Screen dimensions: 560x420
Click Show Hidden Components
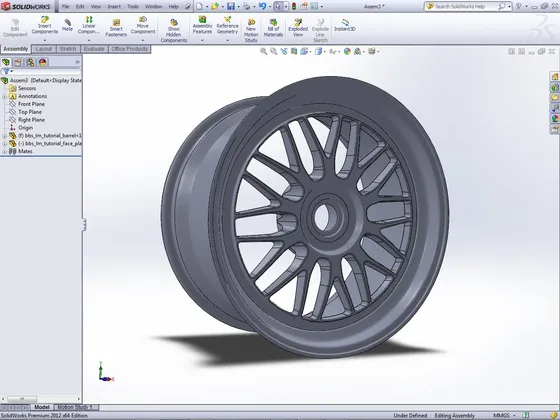(x=174, y=31)
